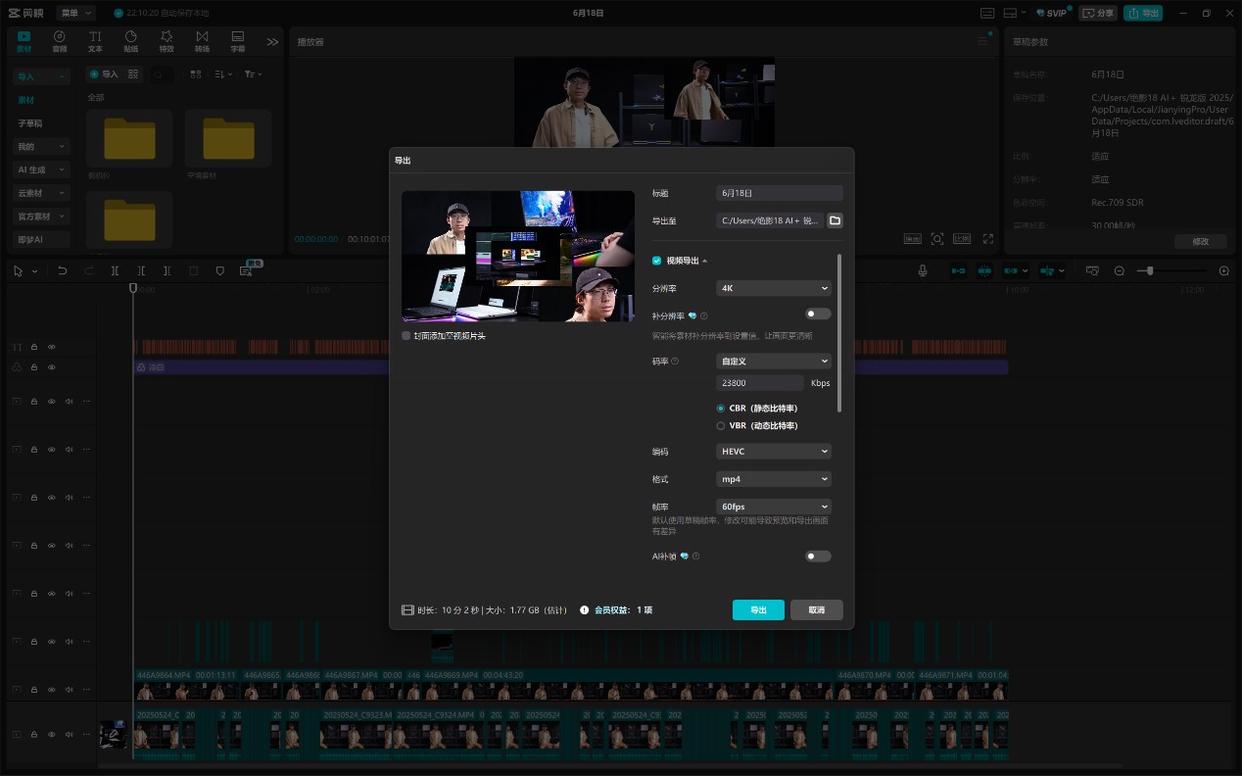Uncheck the 视频导出 checkbox
The width and height of the screenshot is (1242, 776).
pyautogui.click(x=657, y=261)
